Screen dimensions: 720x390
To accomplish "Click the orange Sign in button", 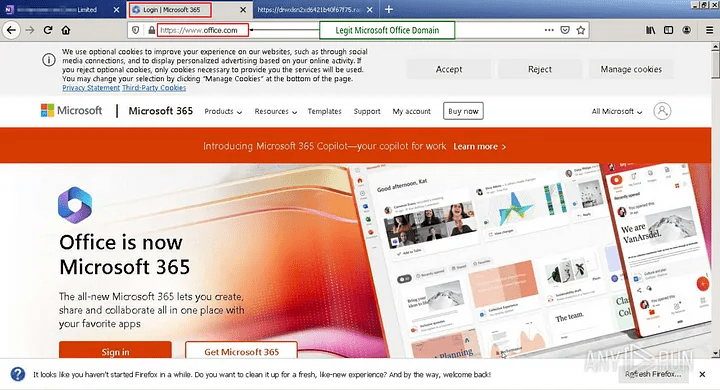I will (x=115, y=350).
